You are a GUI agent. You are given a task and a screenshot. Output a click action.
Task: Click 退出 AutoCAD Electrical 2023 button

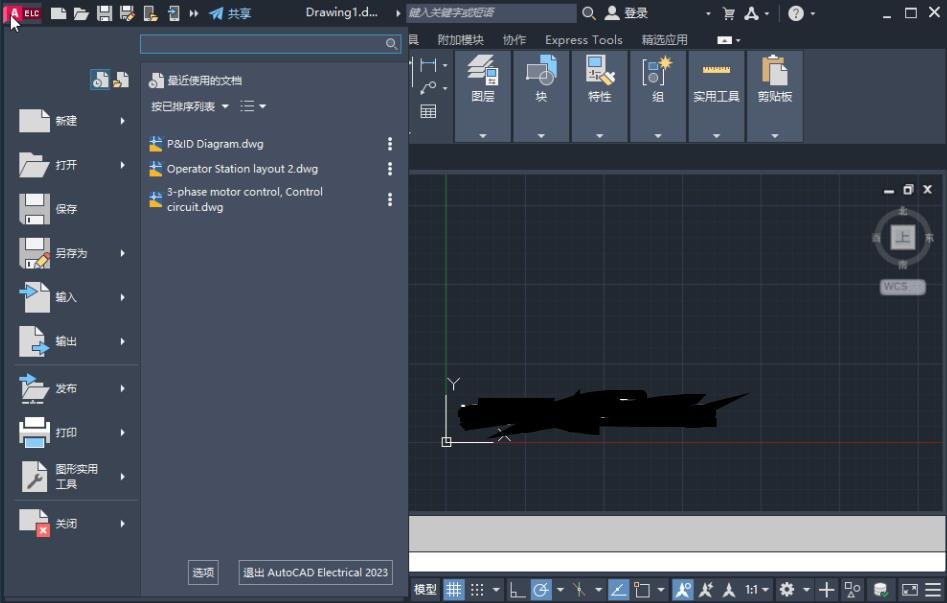tap(315, 572)
